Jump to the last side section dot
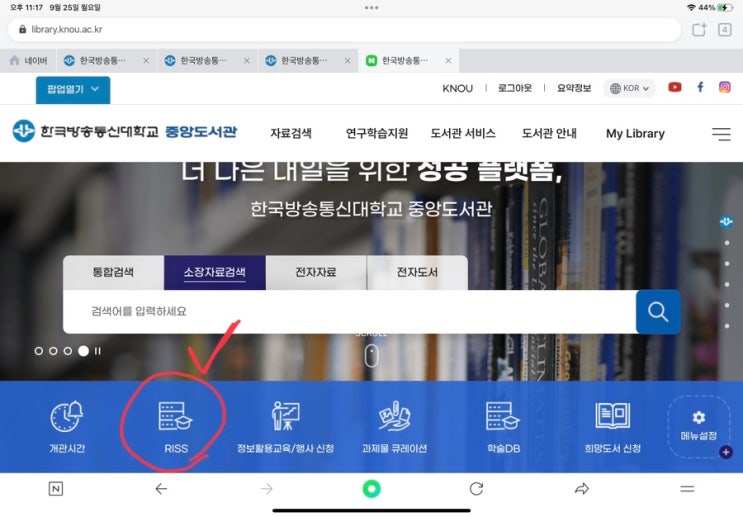Screen dimensions: 743x517 (727, 326)
